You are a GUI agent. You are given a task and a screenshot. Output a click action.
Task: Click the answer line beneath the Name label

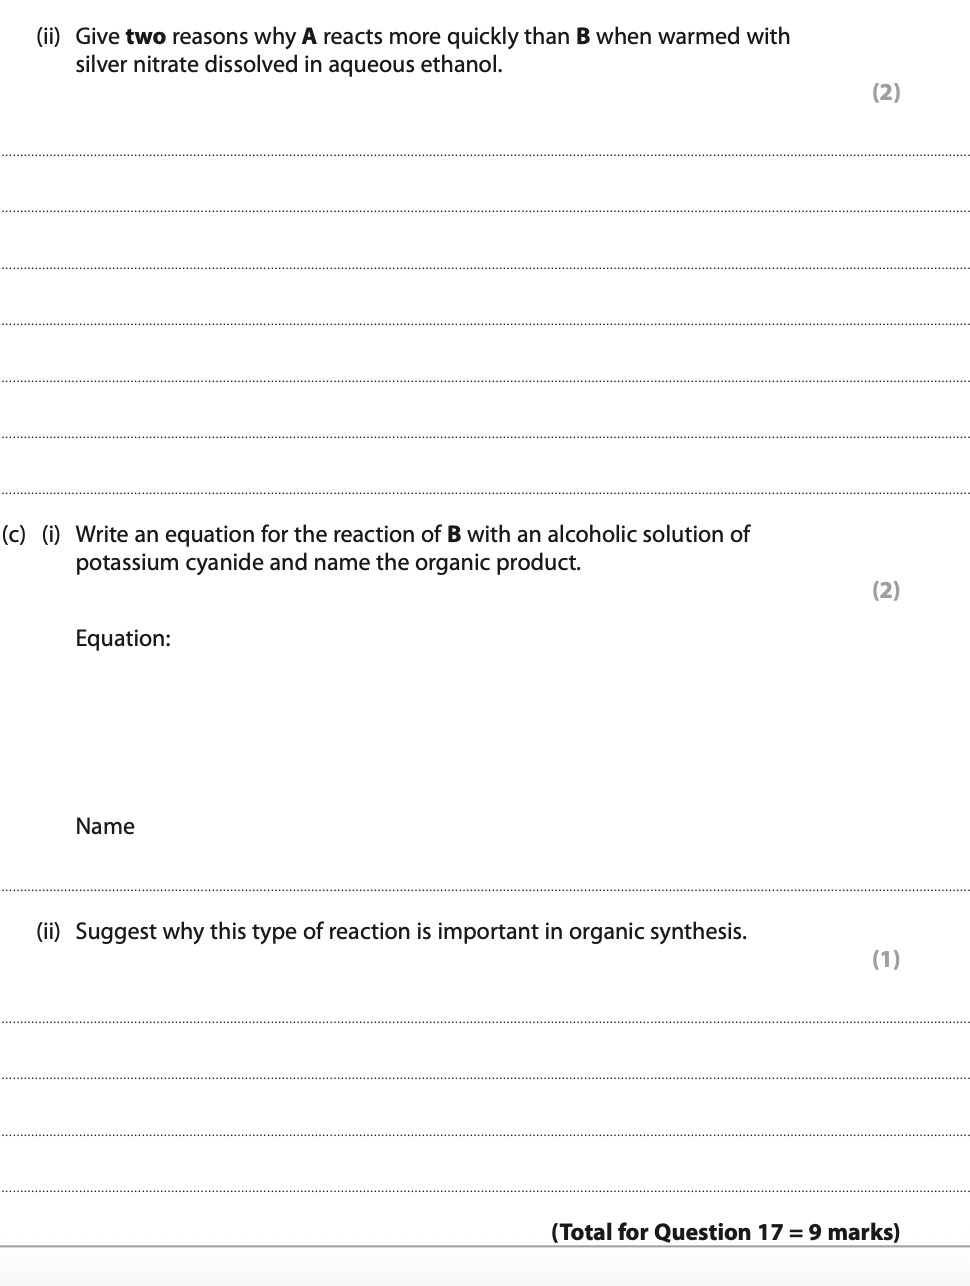click(x=485, y=889)
